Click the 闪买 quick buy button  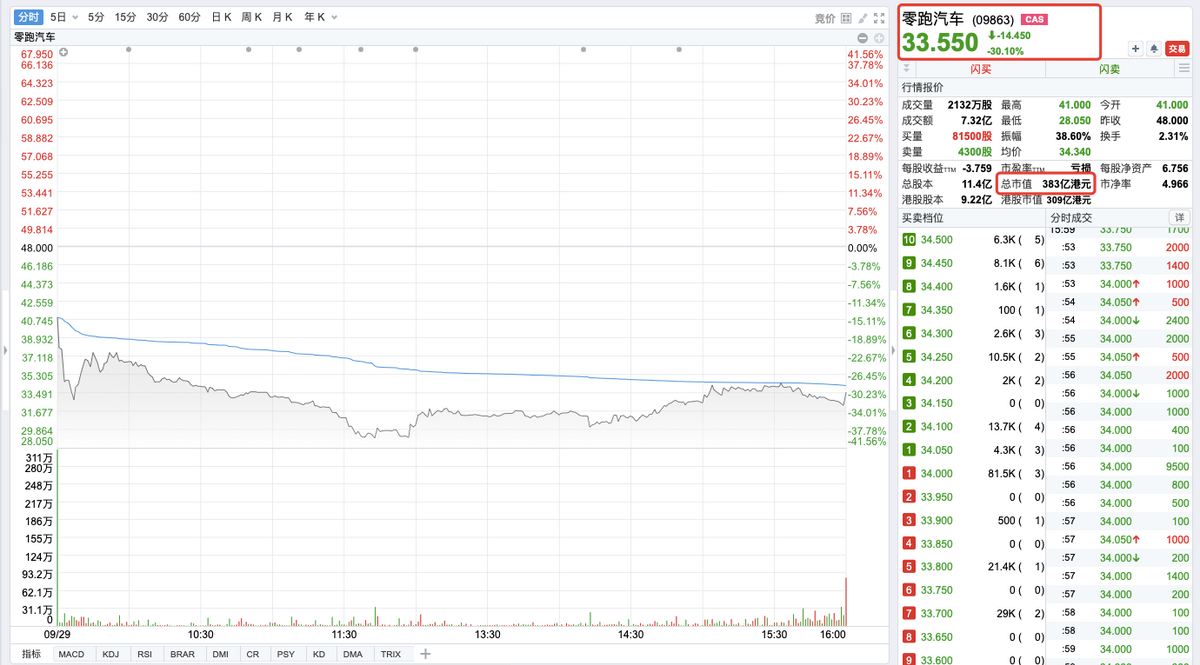coord(981,69)
